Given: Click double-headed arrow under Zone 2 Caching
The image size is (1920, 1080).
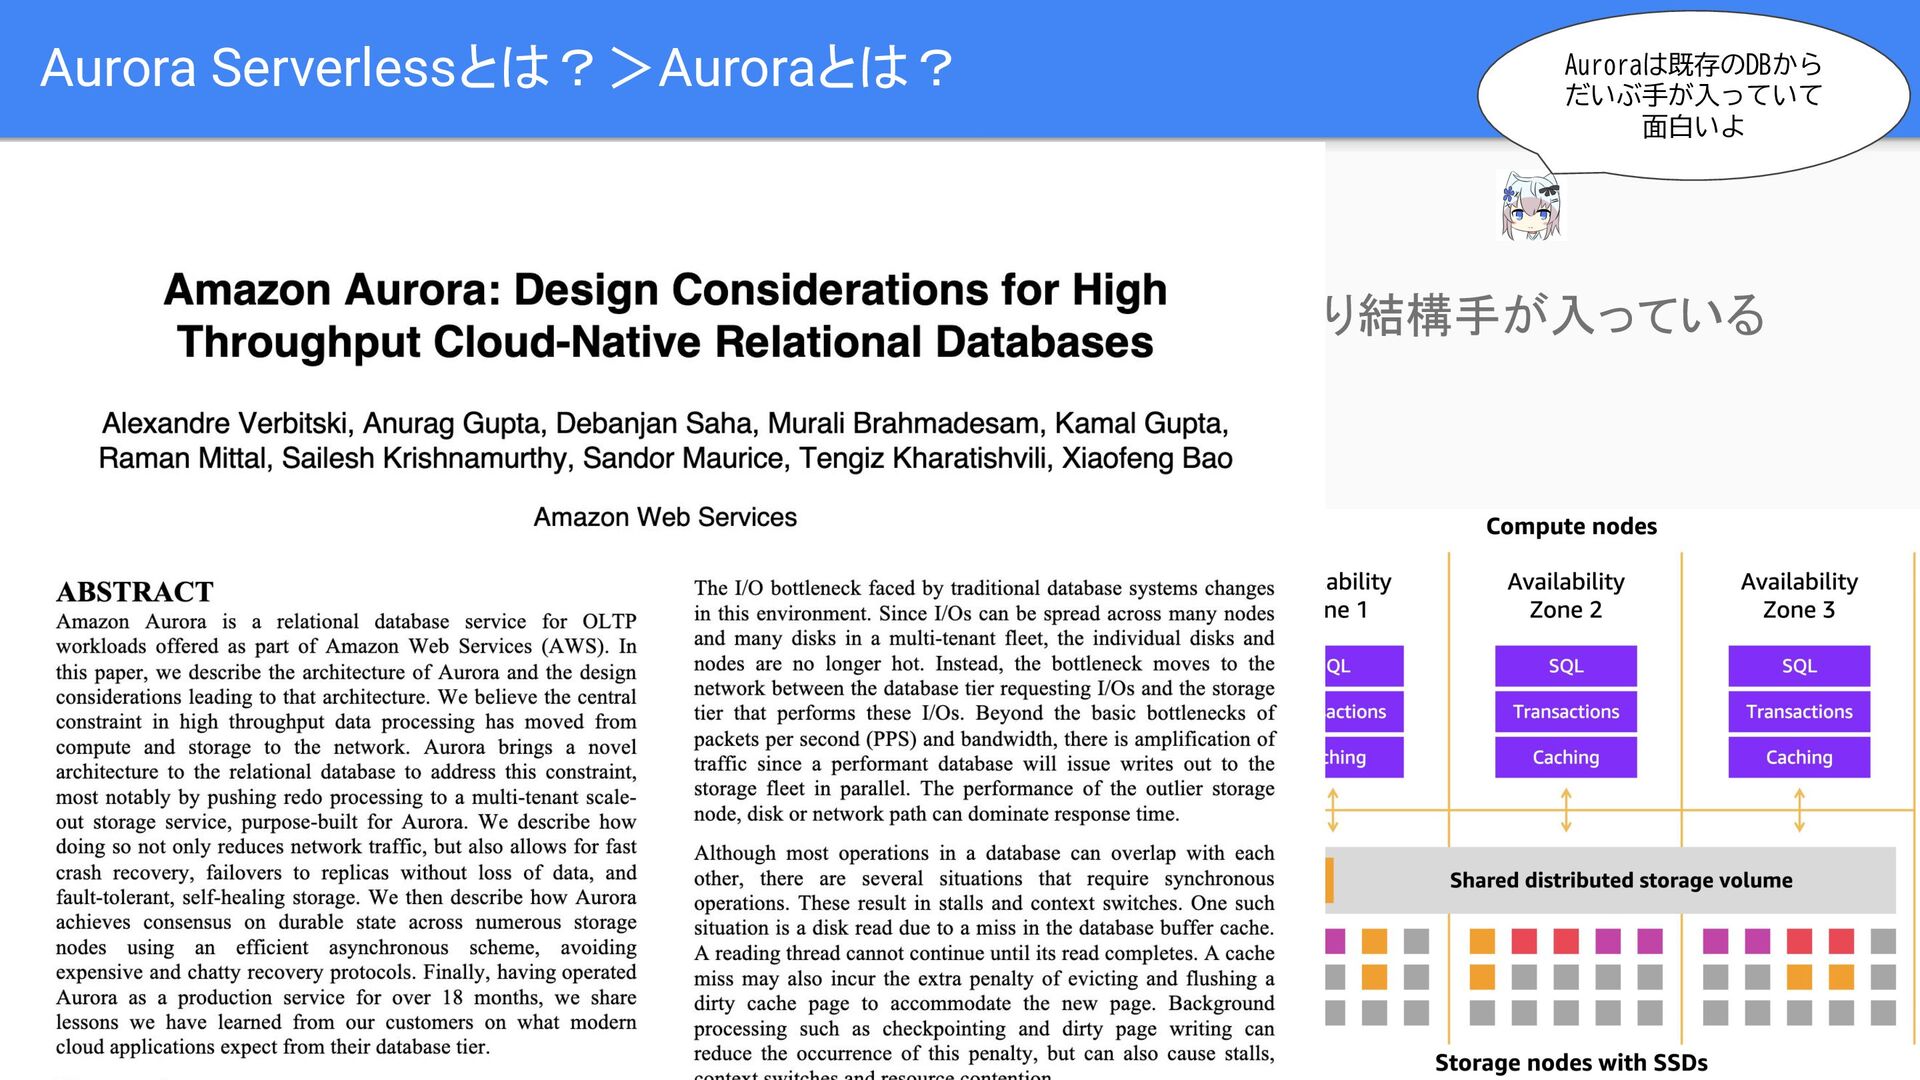Looking at the screenshot, I should click(x=1566, y=810).
